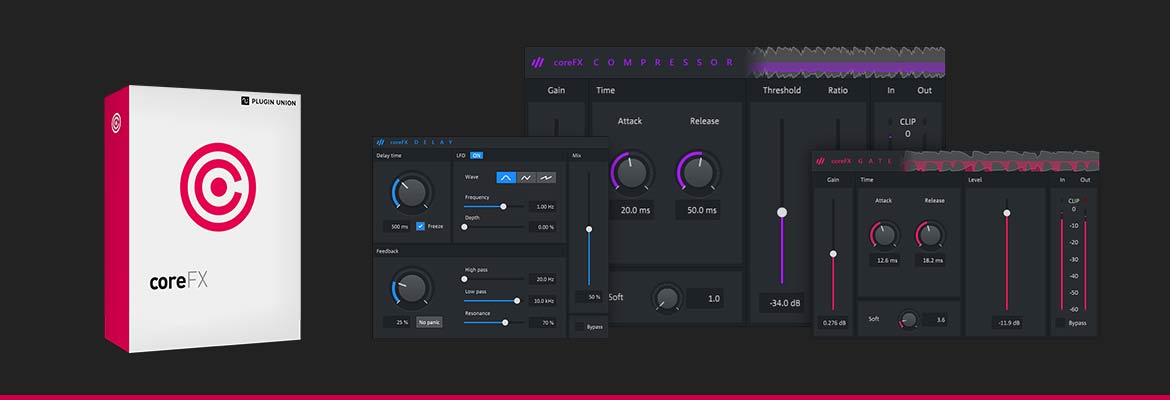Click the Gate Attack knob
1170x400 pixels.
click(884, 235)
